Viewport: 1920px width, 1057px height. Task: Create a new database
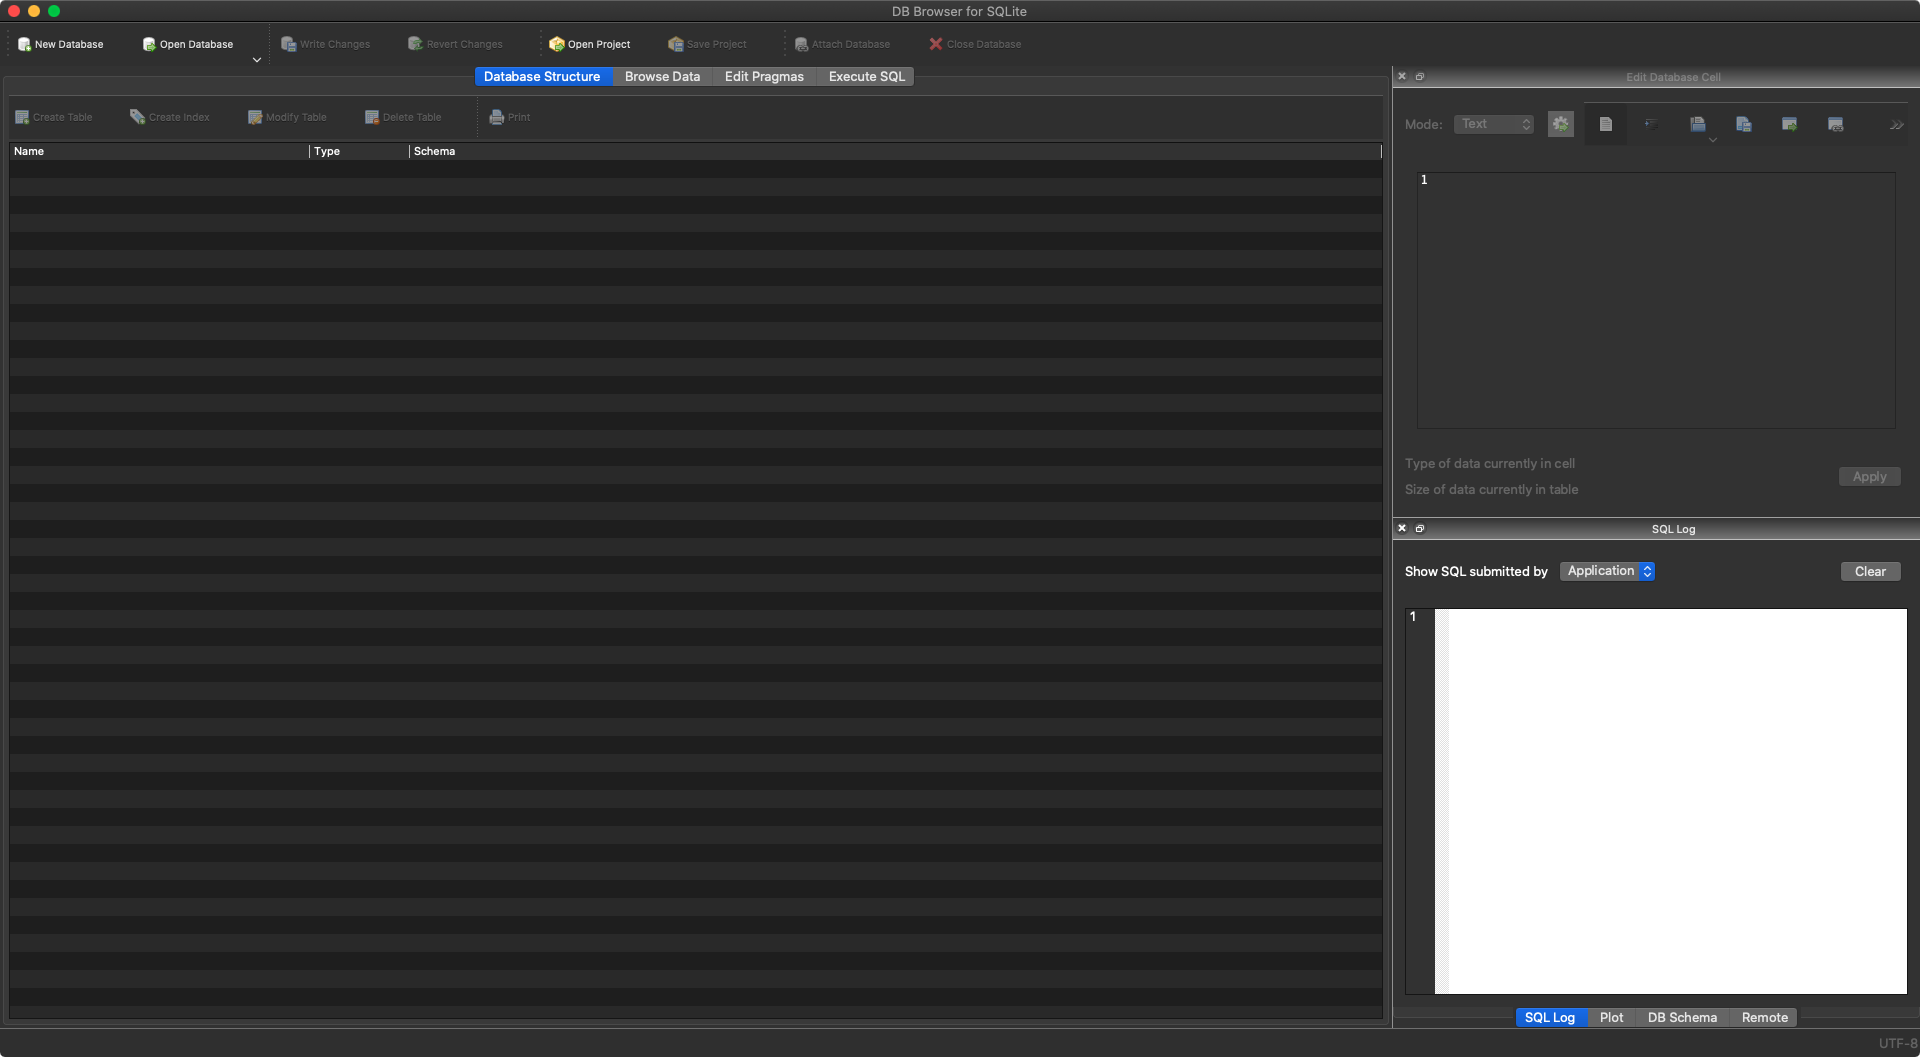tap(60, 44)
